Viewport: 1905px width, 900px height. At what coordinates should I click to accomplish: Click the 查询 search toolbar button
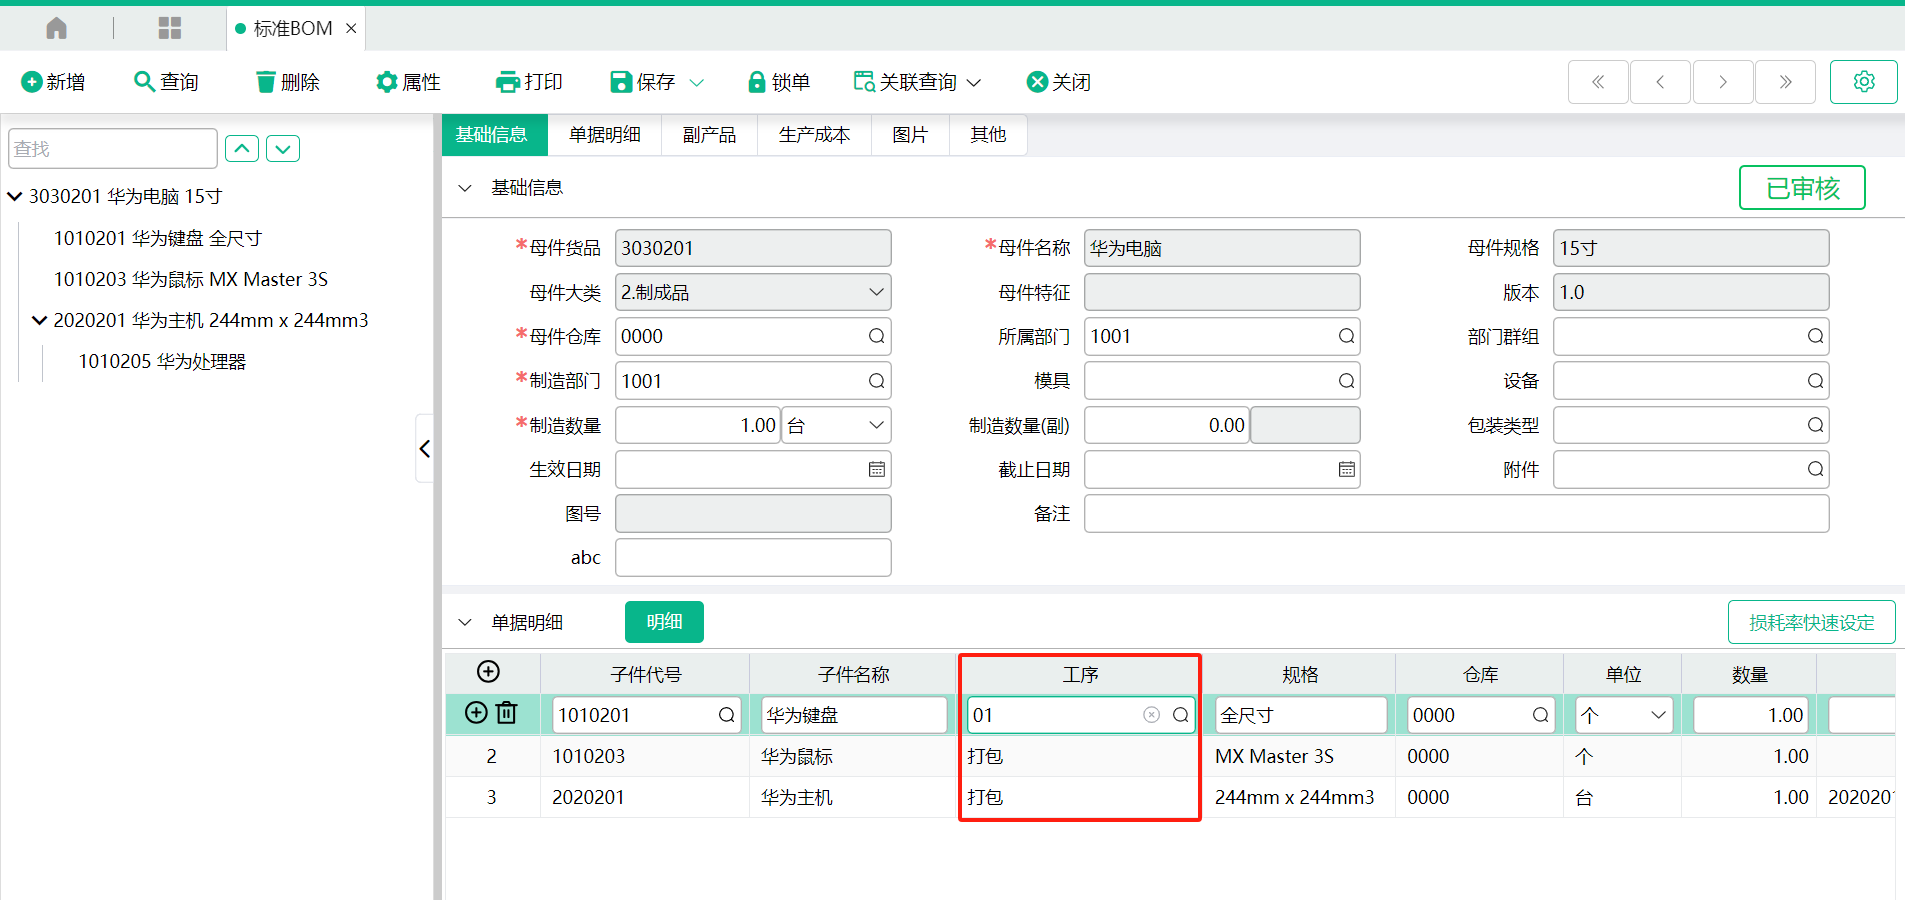[166, 82]
